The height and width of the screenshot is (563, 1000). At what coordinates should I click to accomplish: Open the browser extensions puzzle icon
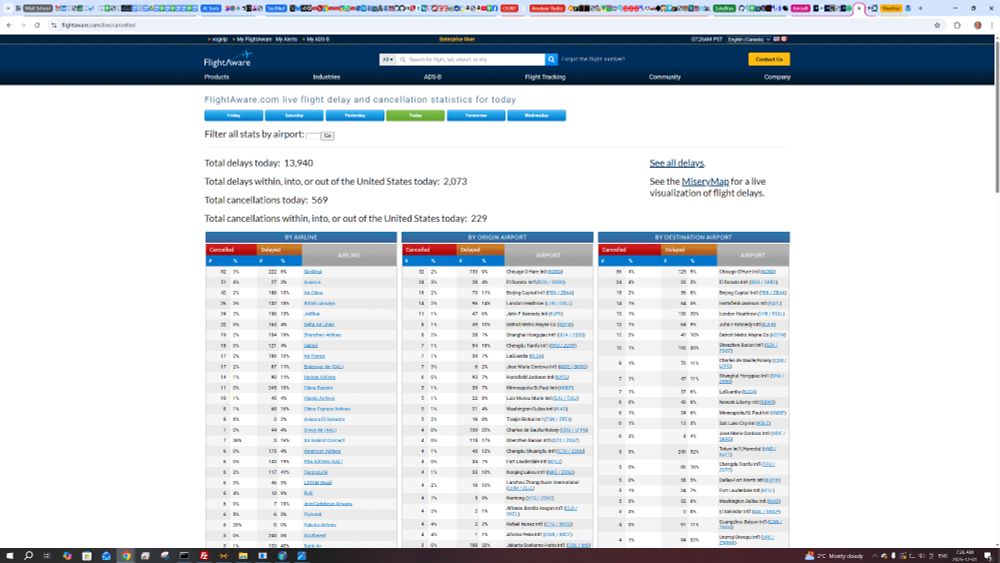click(957, 25)
